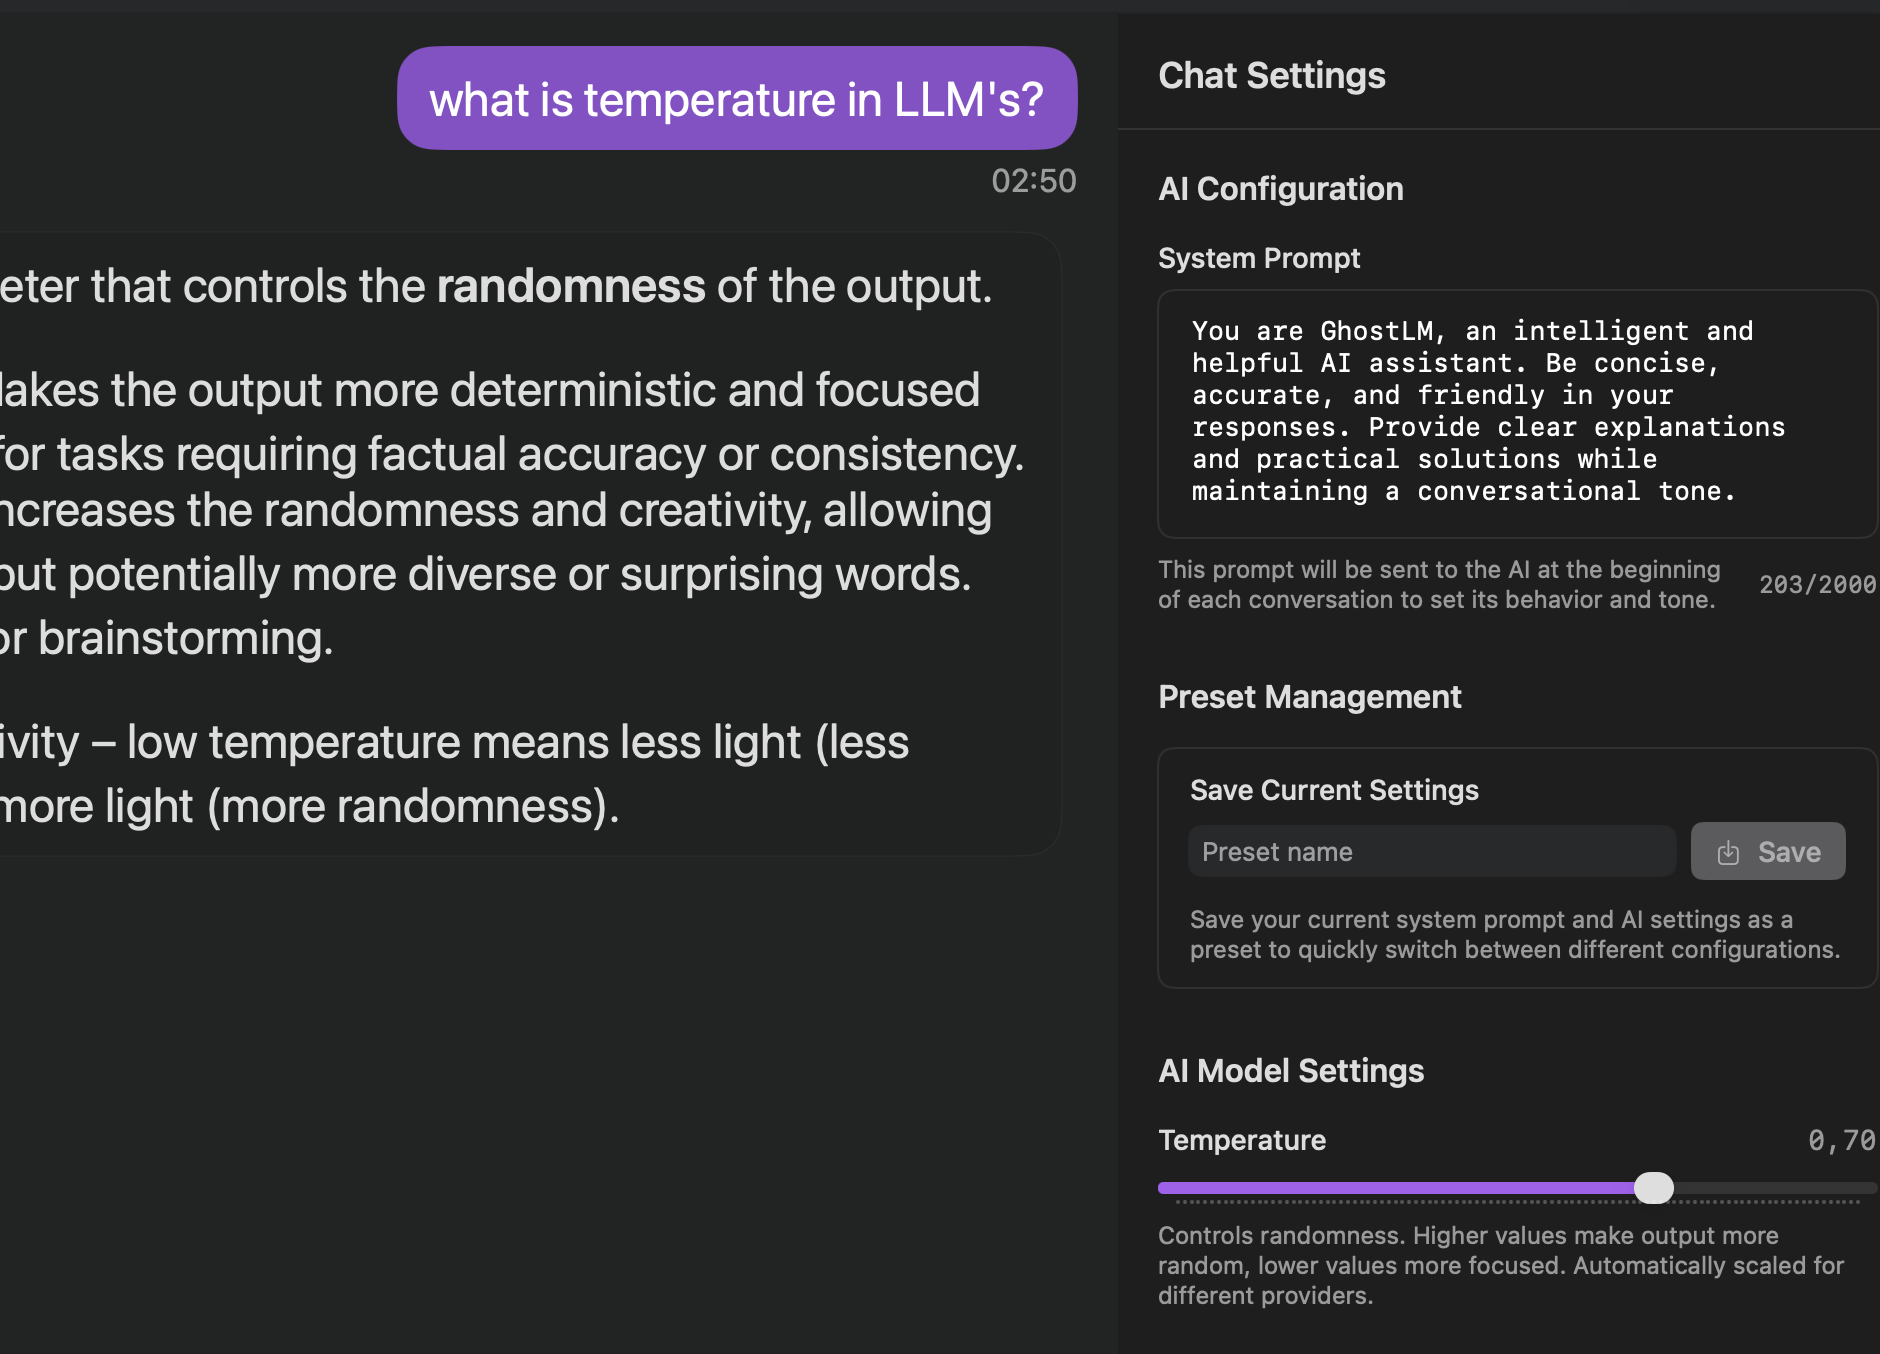Click the unfilled right end of Temperature slider

1800,1188
